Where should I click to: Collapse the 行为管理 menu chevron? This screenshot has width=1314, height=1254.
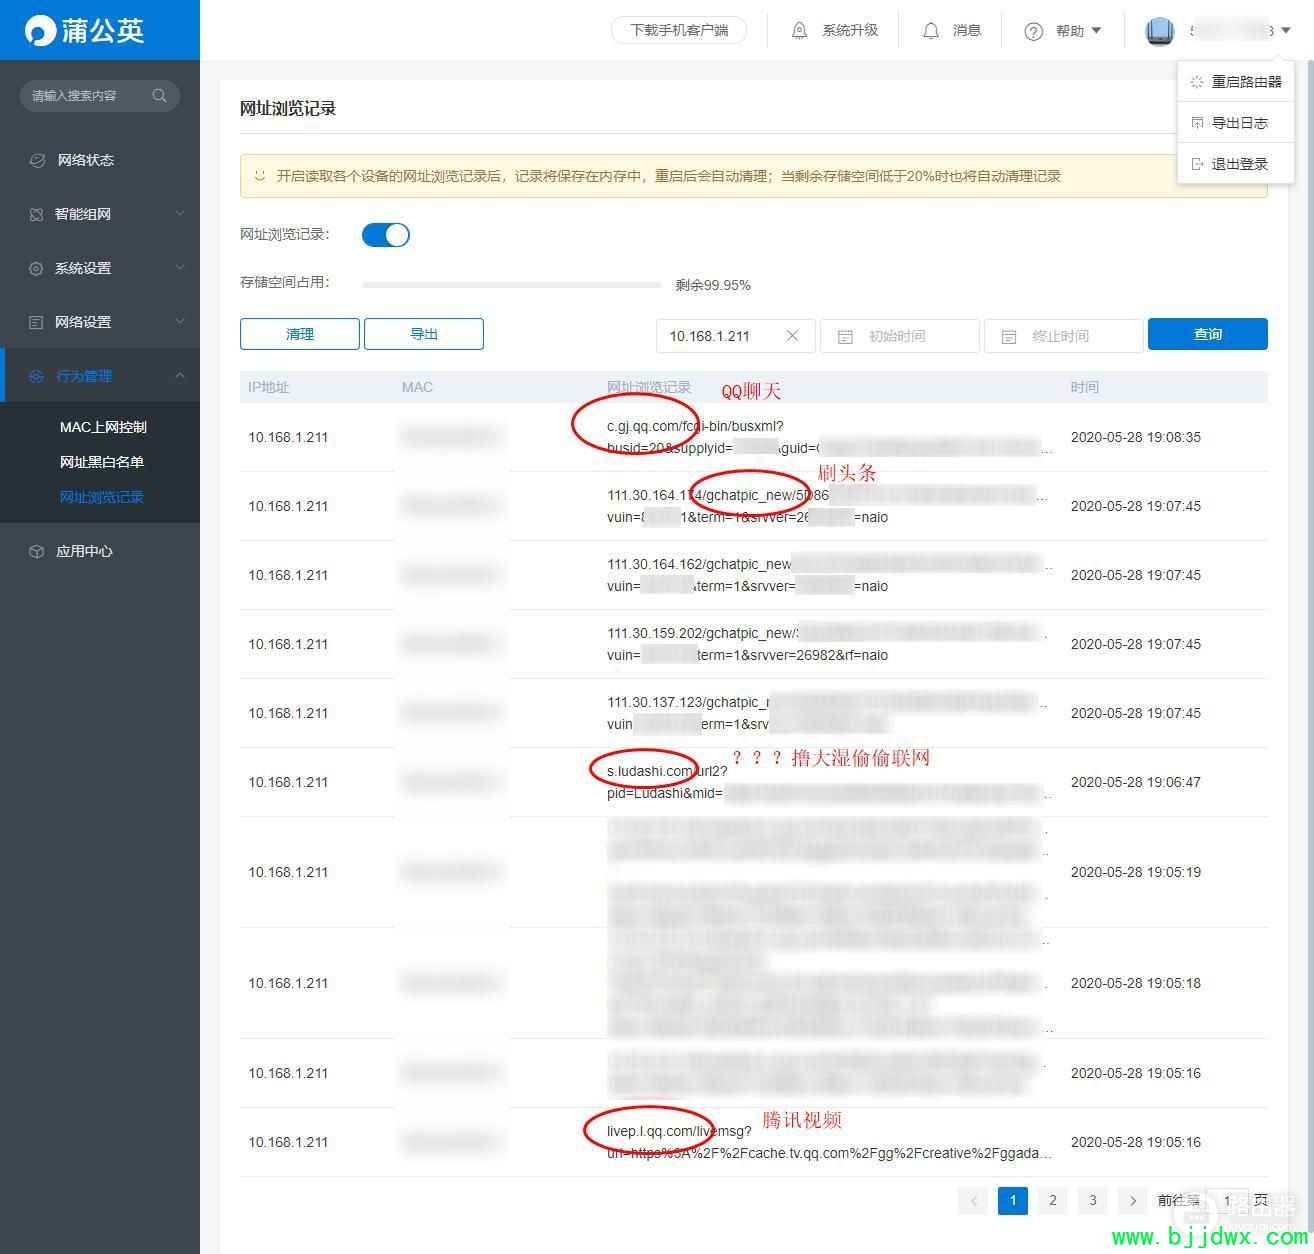tap(180, 376)
